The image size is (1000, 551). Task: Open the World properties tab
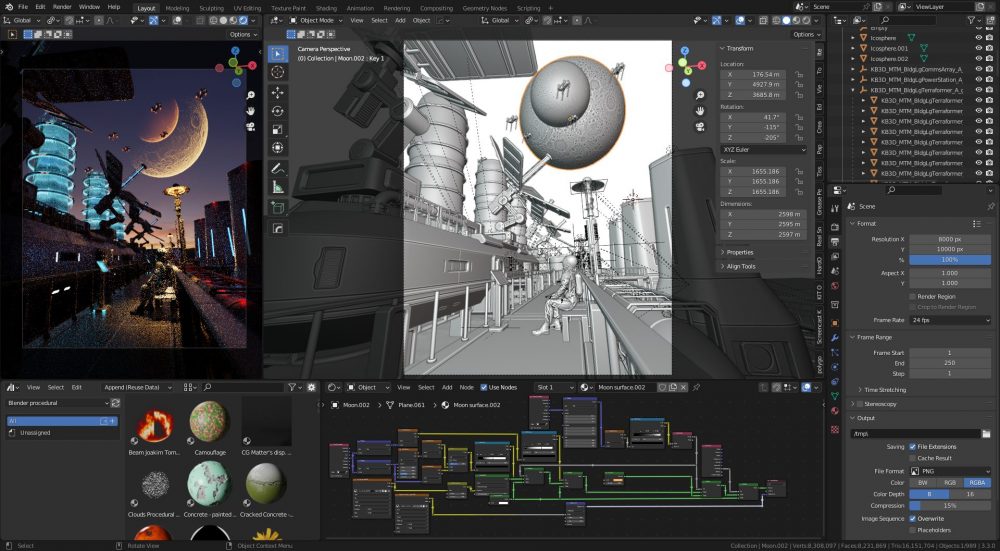click(835, 286)
